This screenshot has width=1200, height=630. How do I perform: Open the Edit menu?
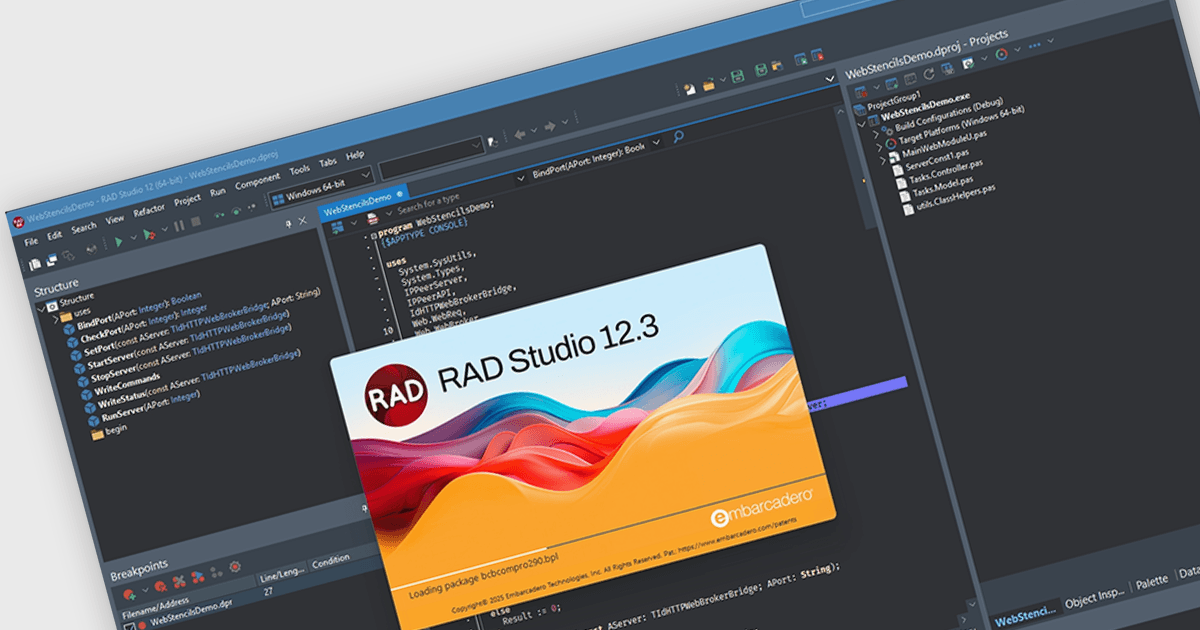pyautogui.click(x=54, y=236)
